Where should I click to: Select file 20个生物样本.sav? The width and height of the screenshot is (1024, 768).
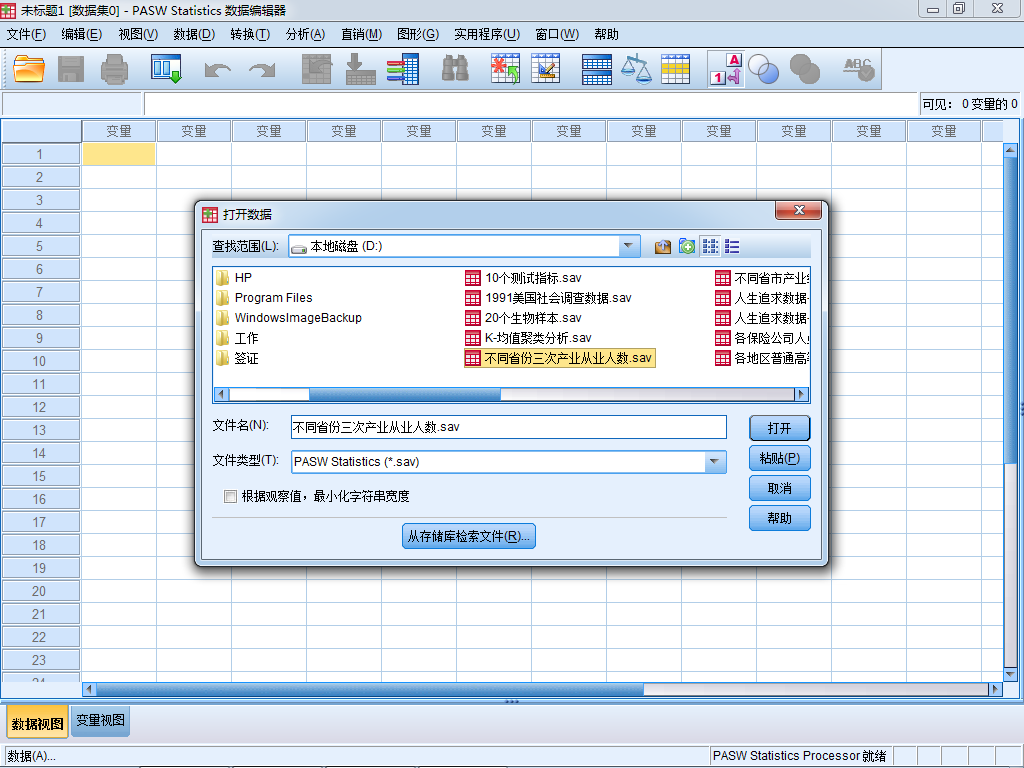pos(524,319)
